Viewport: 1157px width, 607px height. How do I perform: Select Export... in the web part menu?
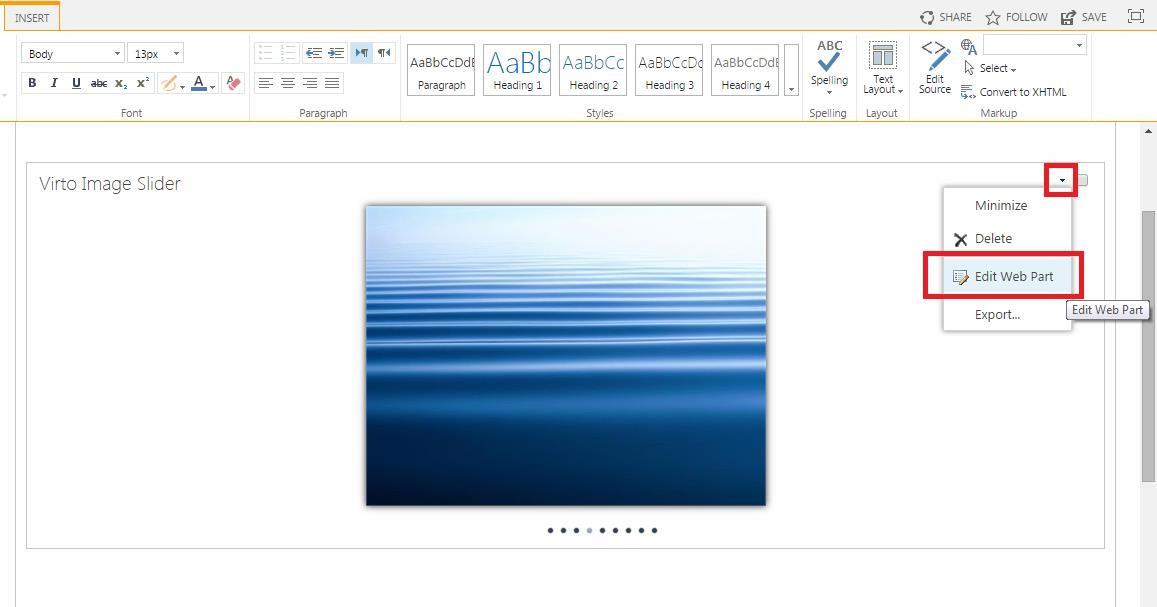point(997,315)
